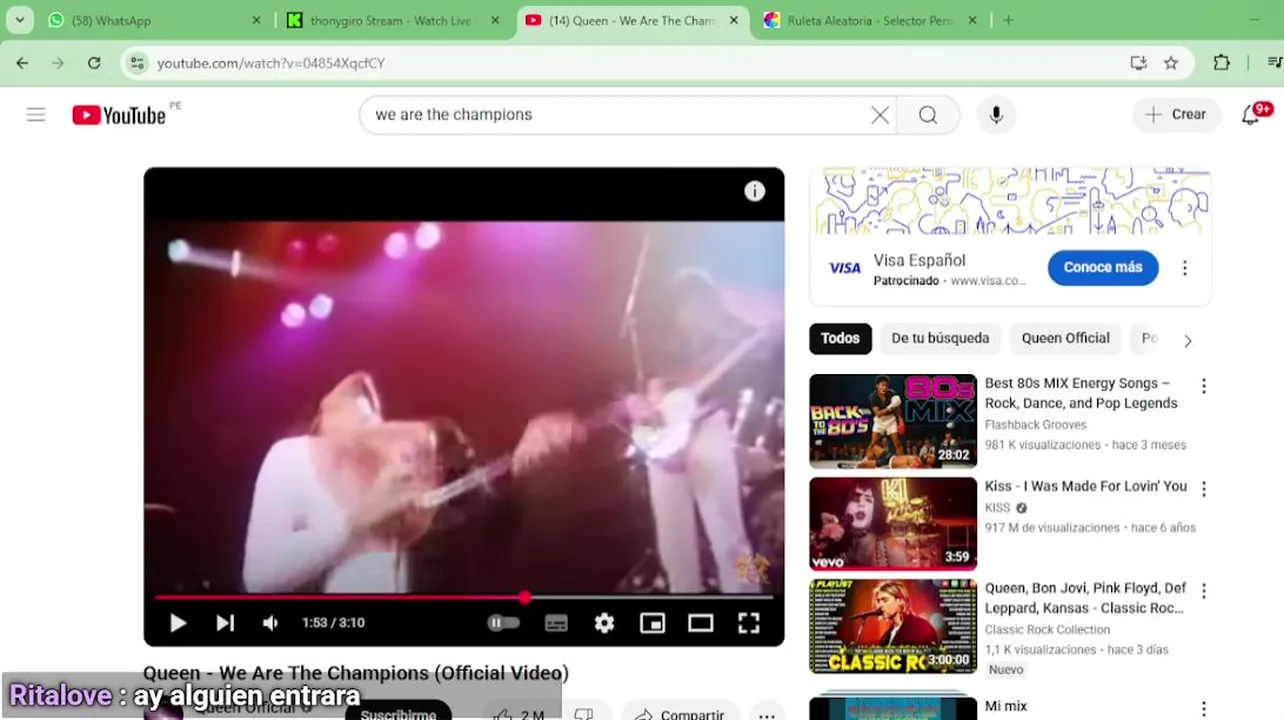Open Classic Rock Collection channel name
The image size is (1284, 720).
click(x=1048, y=630)
